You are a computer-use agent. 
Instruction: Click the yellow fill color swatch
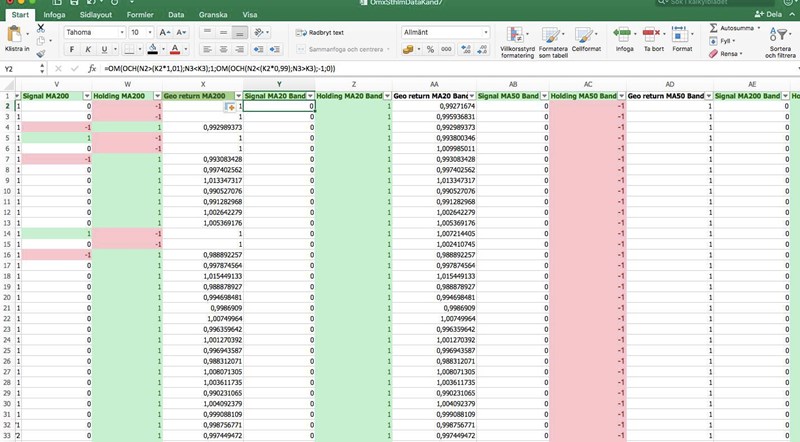pyautogui.click(x=152, y=49)
